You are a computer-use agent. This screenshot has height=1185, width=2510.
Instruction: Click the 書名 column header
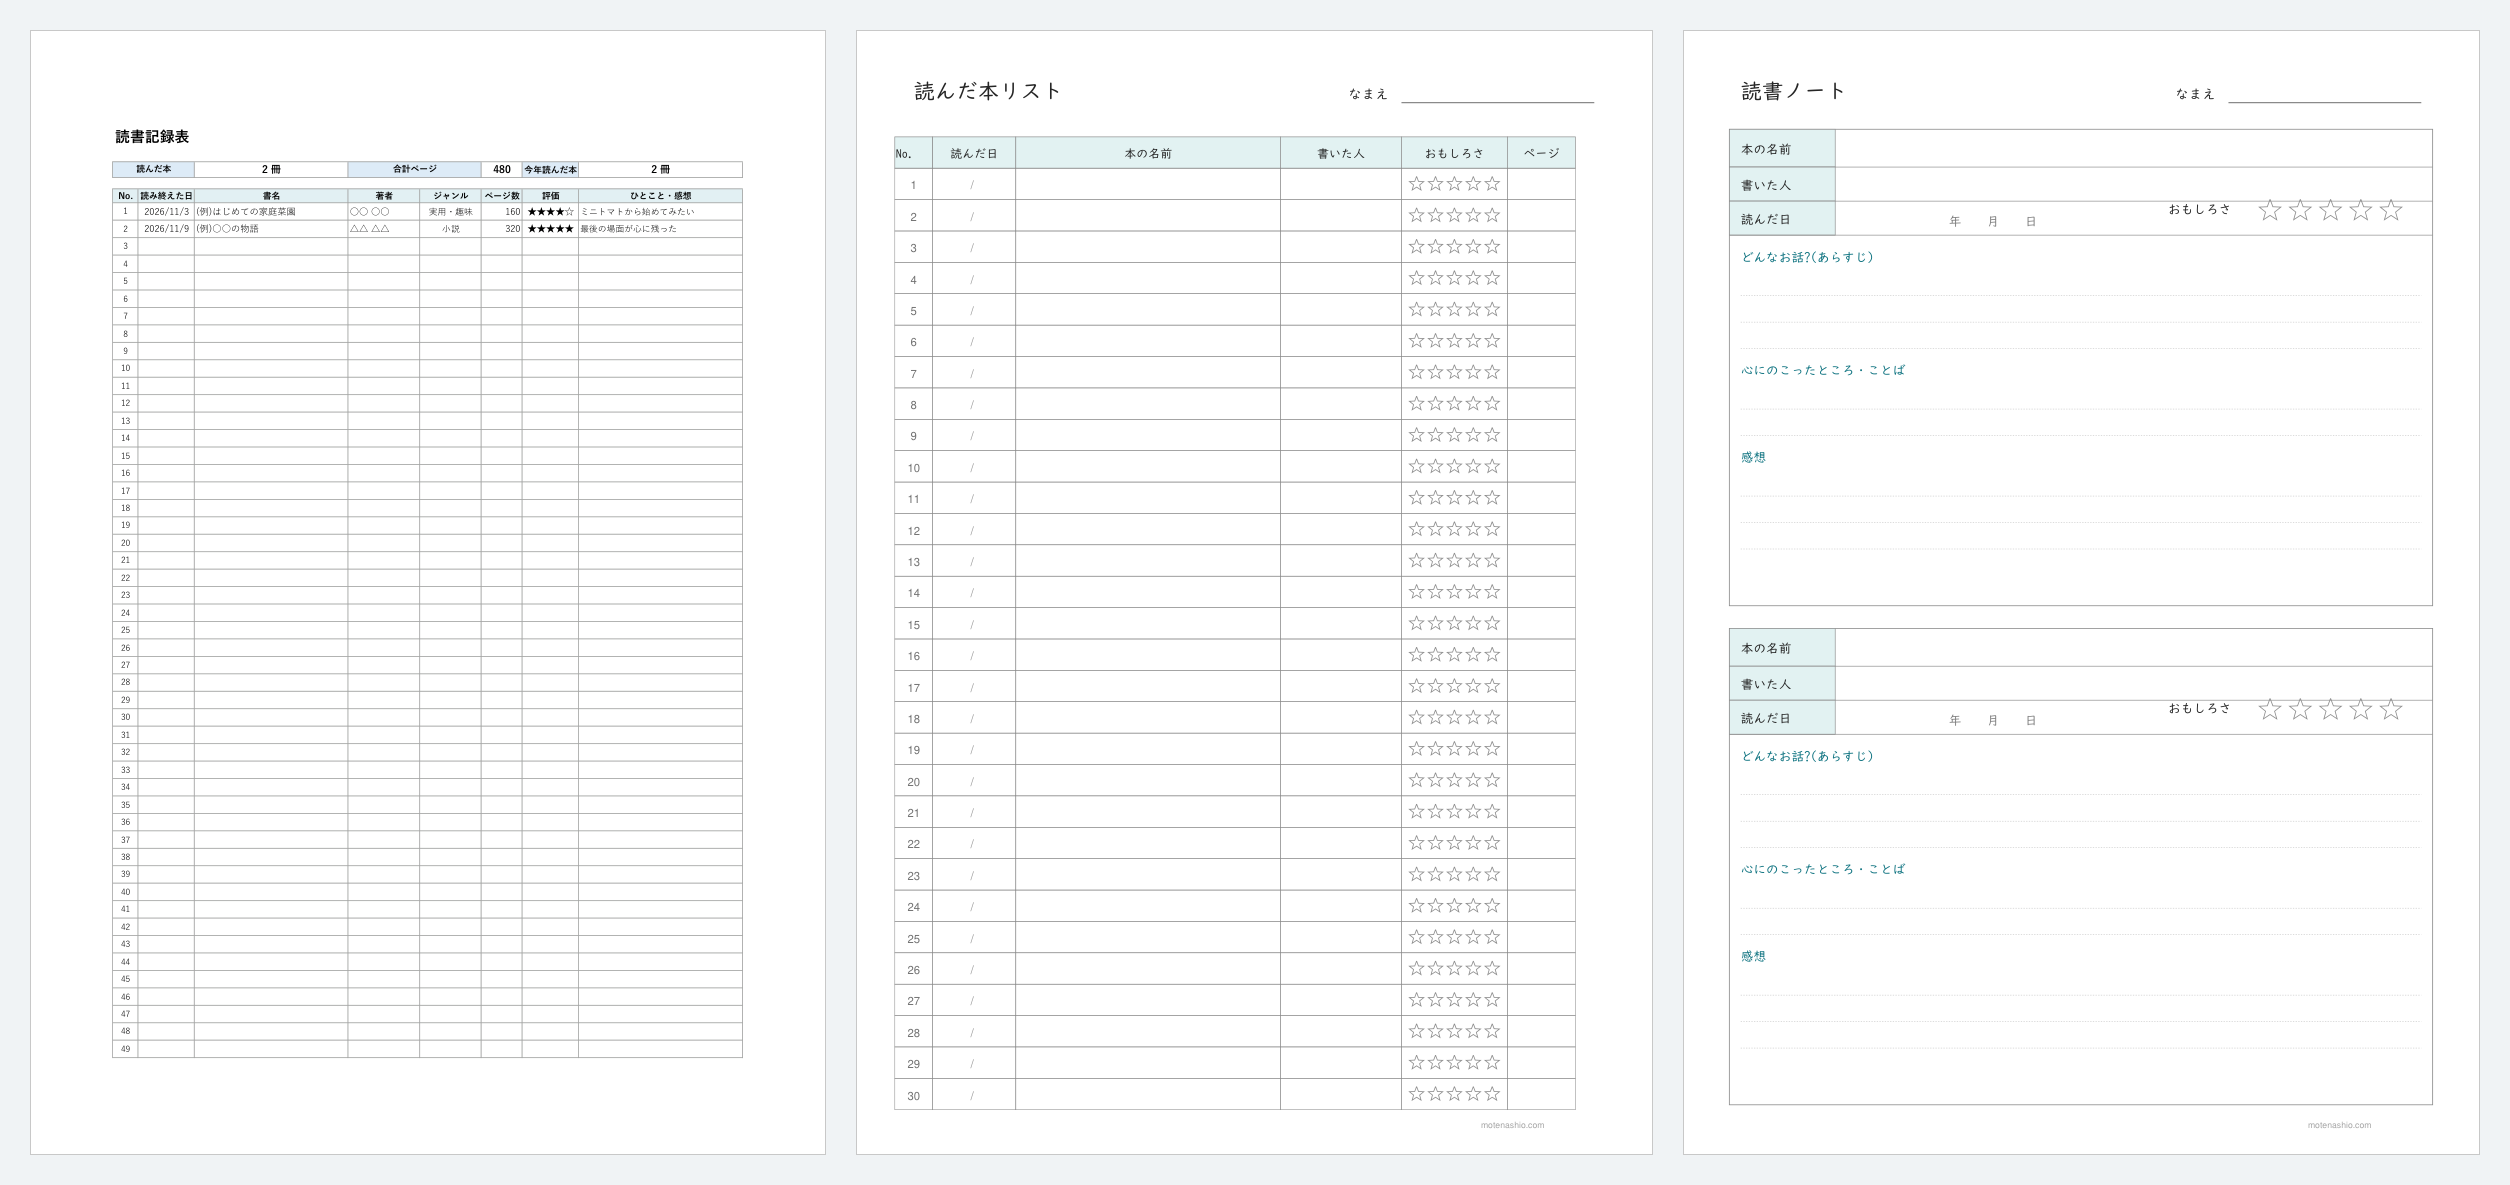(271, 196)
